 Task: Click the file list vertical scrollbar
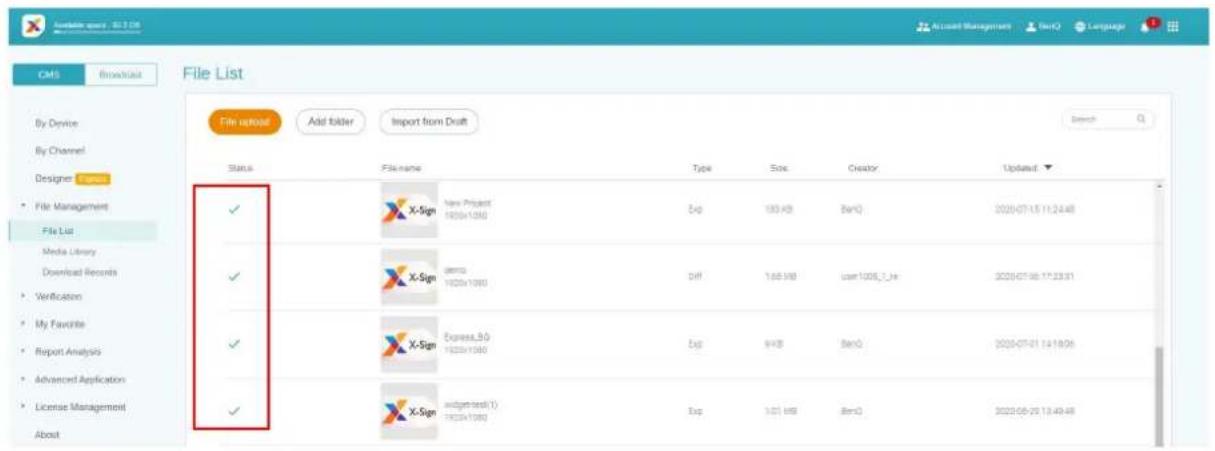1159,395
